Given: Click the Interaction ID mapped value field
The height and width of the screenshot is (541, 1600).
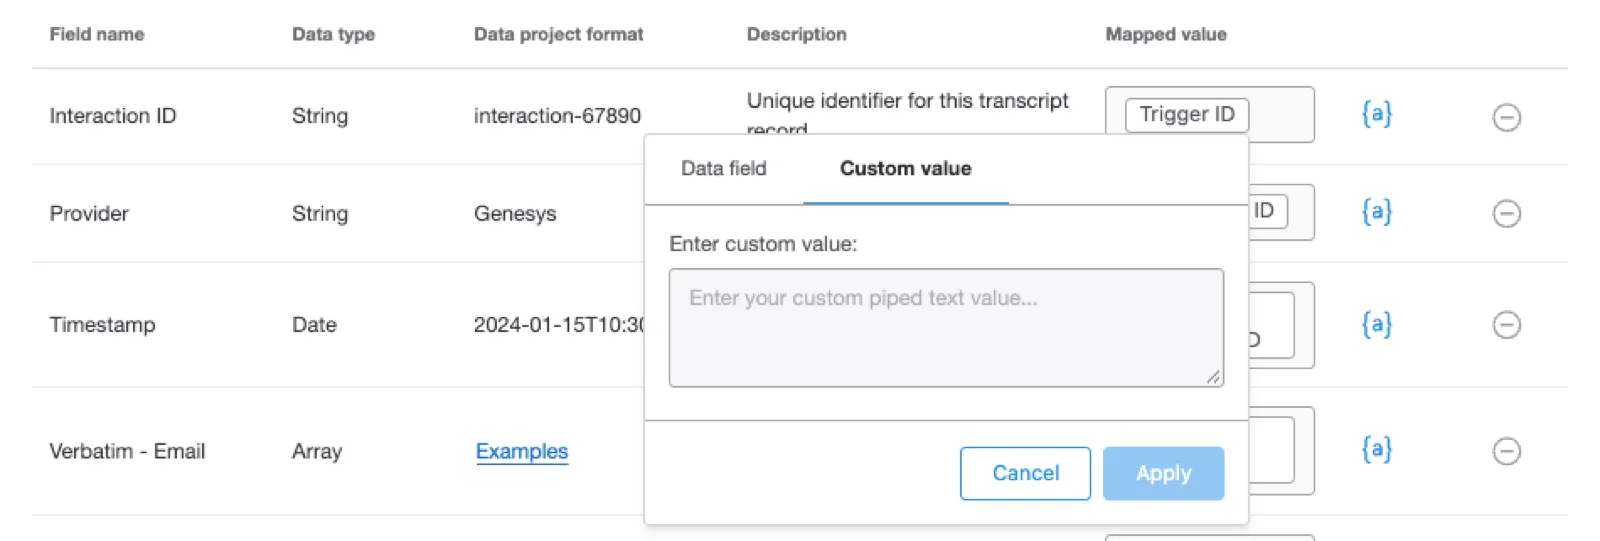Looking at the screenshot, I should point(1209,115).
